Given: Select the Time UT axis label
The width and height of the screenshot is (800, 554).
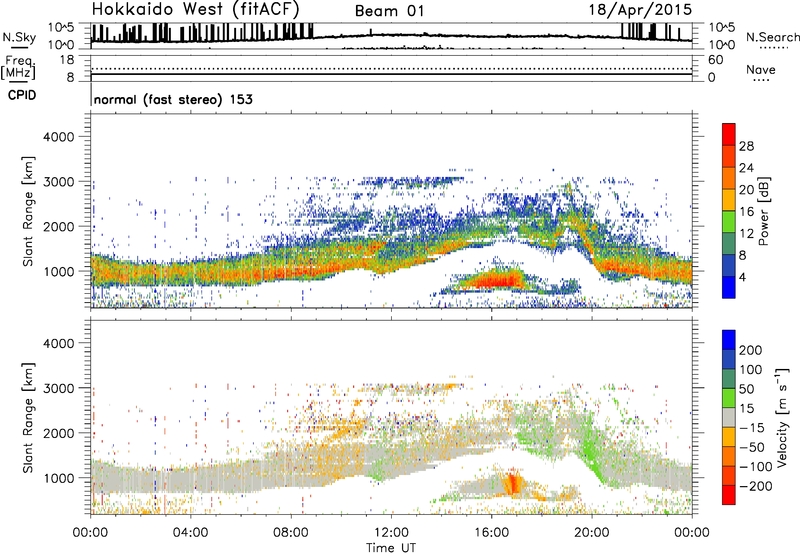Looking at the screenshot, I should pyautogui.click(x=391, y=548).
